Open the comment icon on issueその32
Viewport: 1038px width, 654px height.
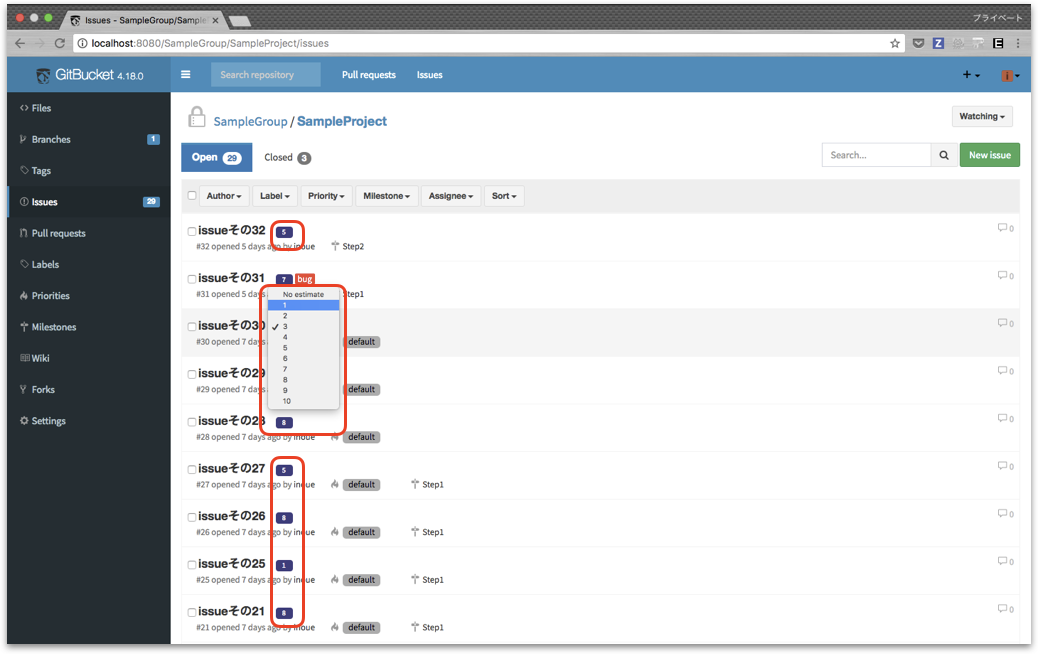(x=1004, y=227)
